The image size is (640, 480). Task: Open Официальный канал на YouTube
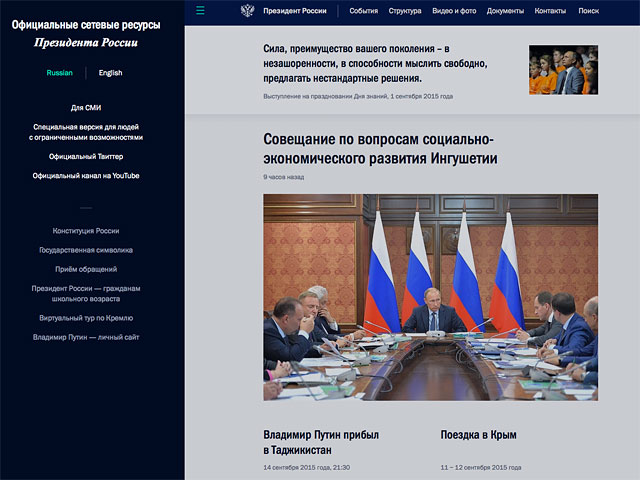pyautogui.click(x=86, y=176)
